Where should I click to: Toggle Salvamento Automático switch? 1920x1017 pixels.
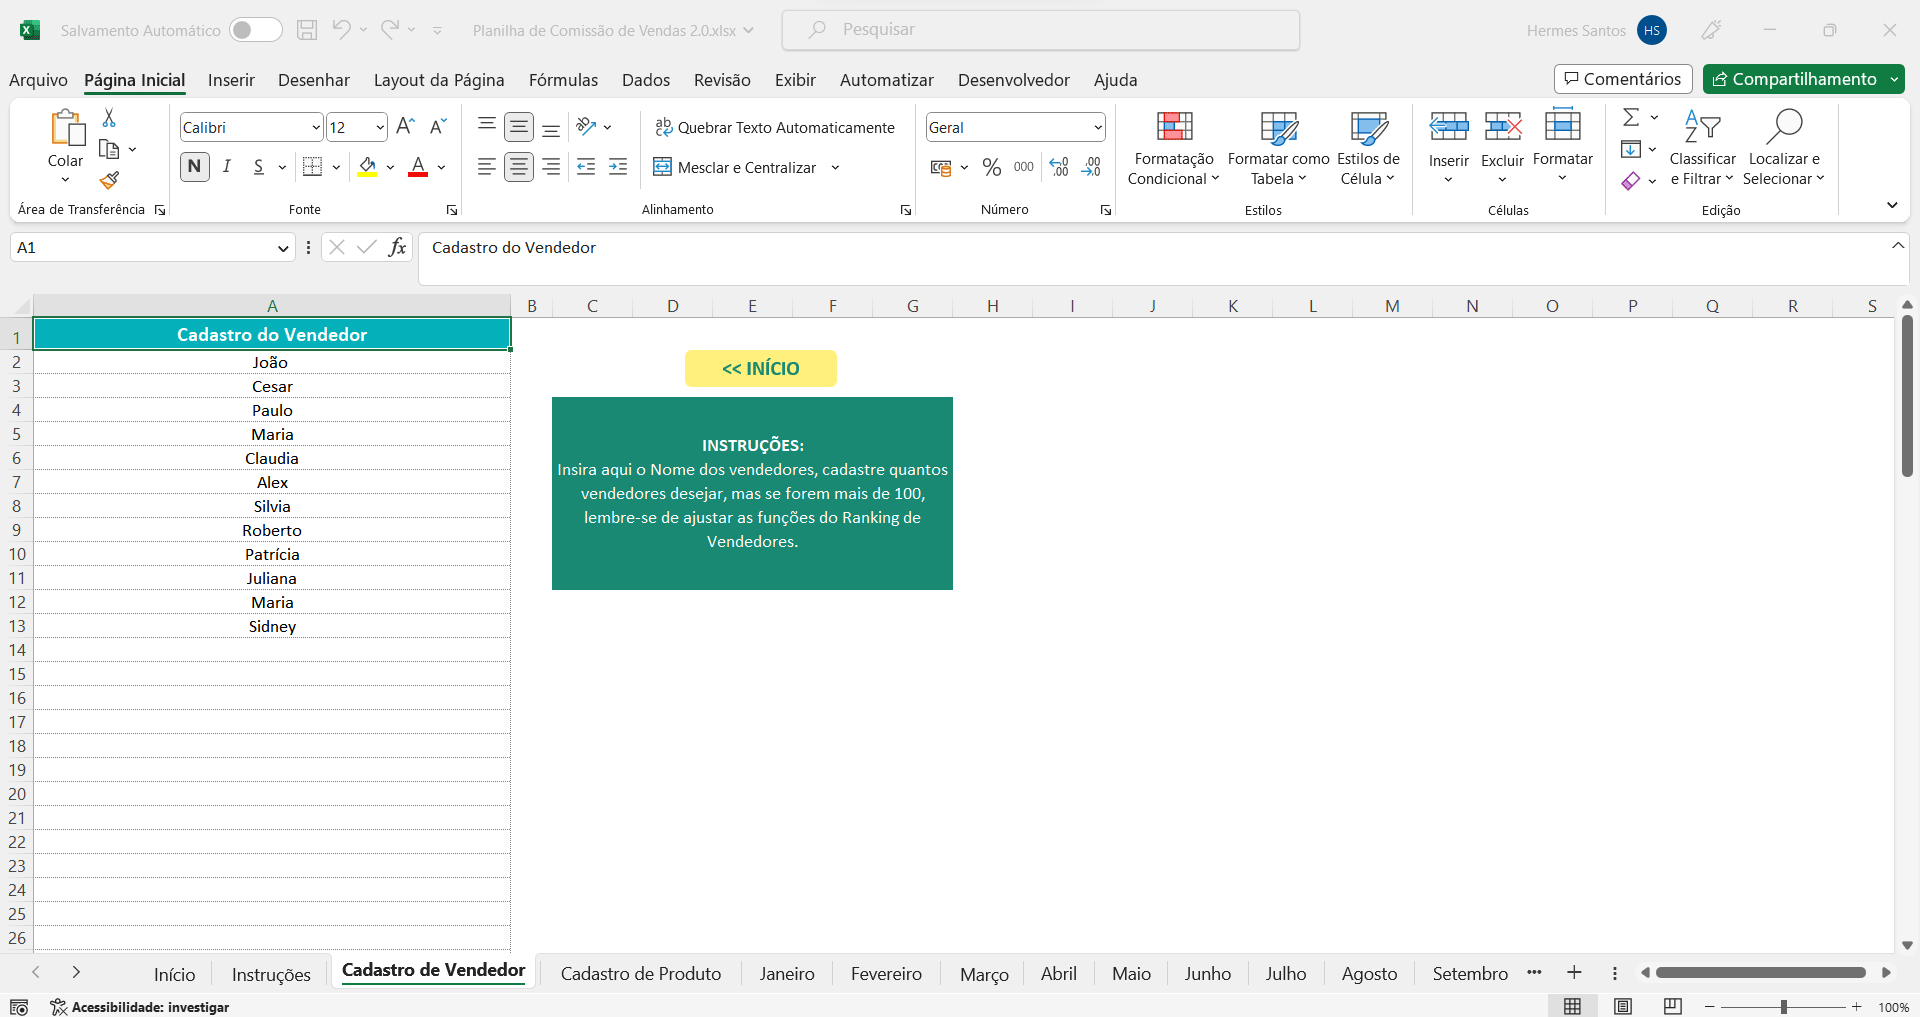coord(255,30)
